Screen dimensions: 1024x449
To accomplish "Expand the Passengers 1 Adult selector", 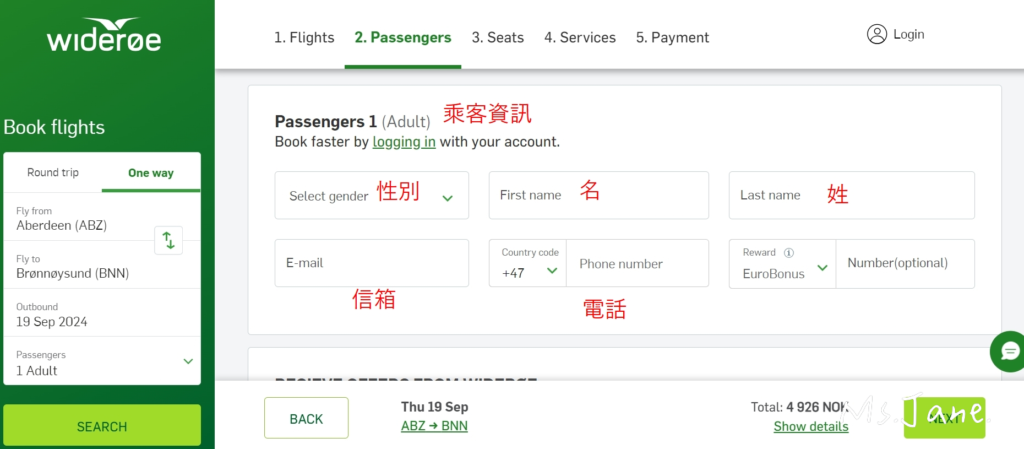I will 102,362.
